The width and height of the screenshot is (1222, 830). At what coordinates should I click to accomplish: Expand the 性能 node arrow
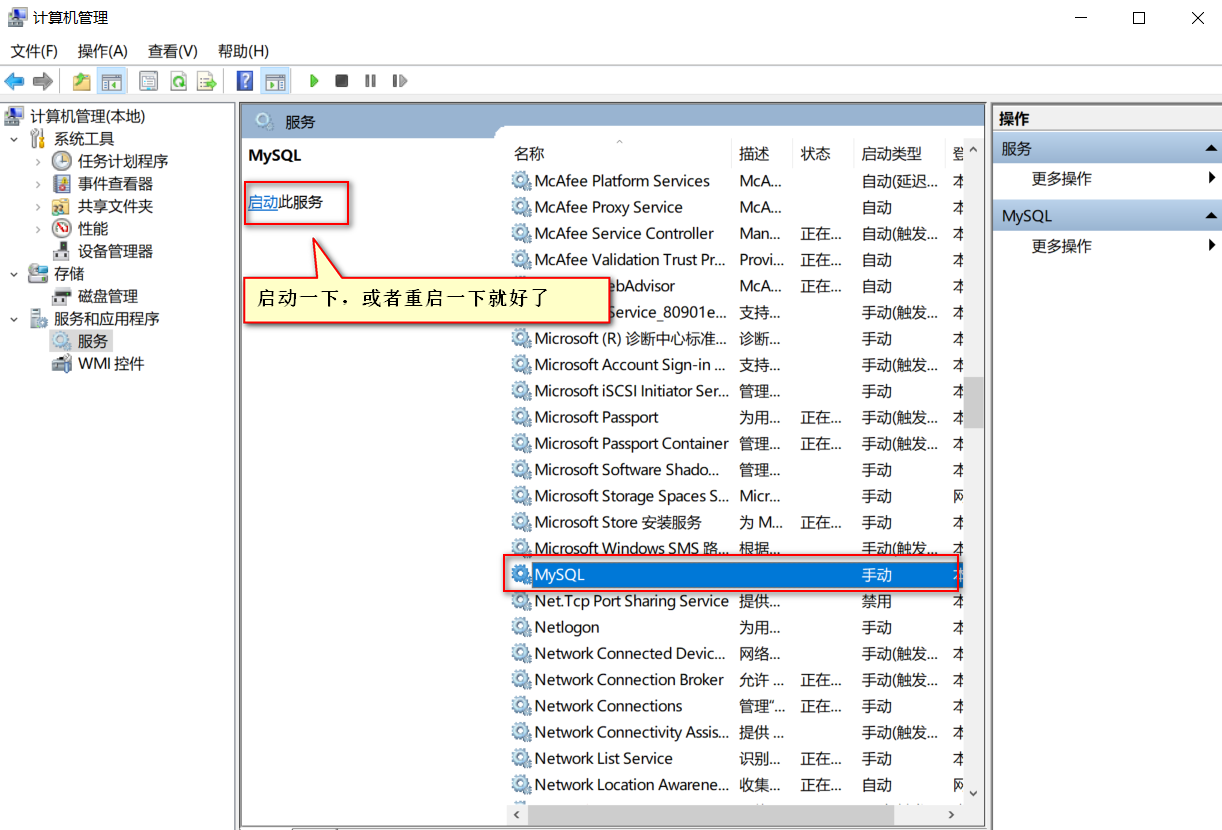coord(38,229)
